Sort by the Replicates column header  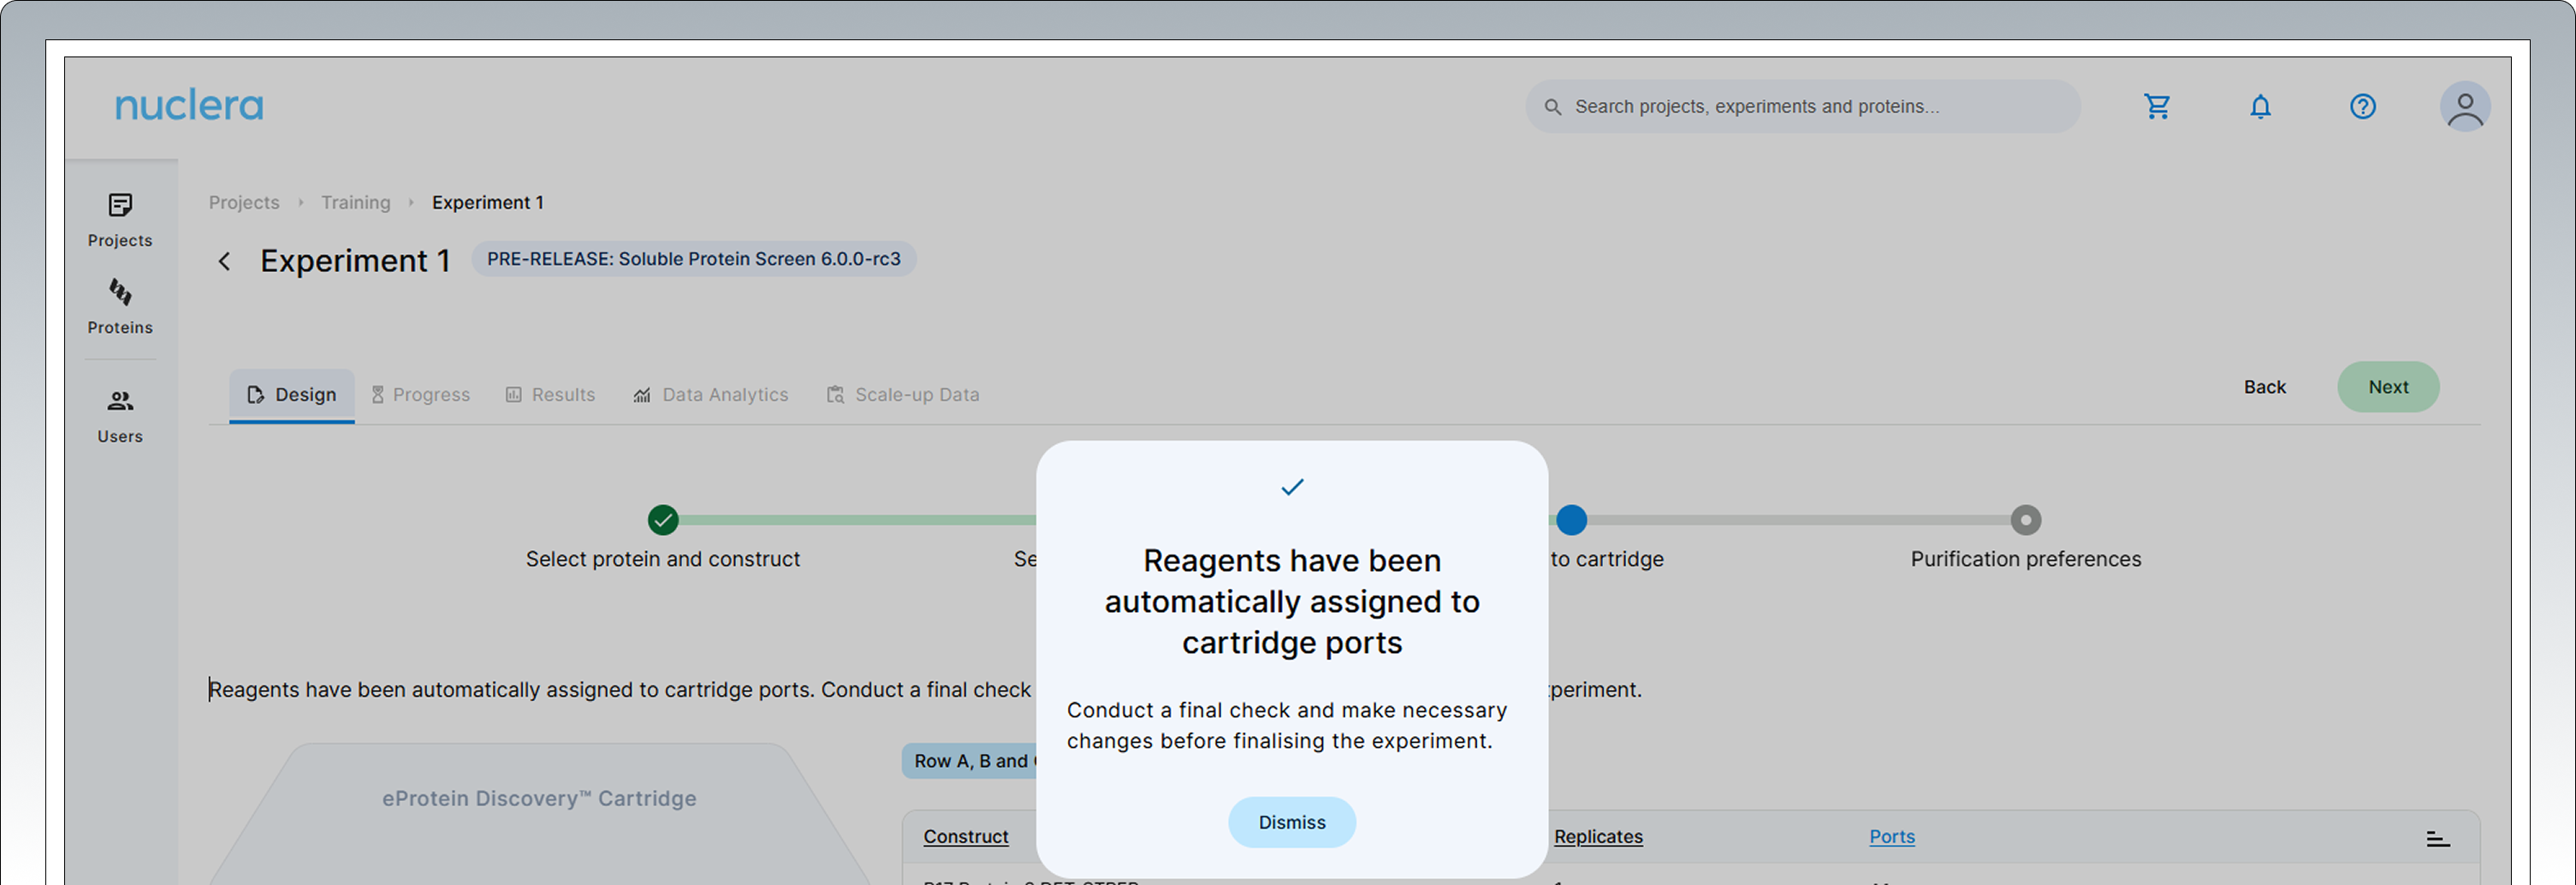click(x=1597, y=836)
